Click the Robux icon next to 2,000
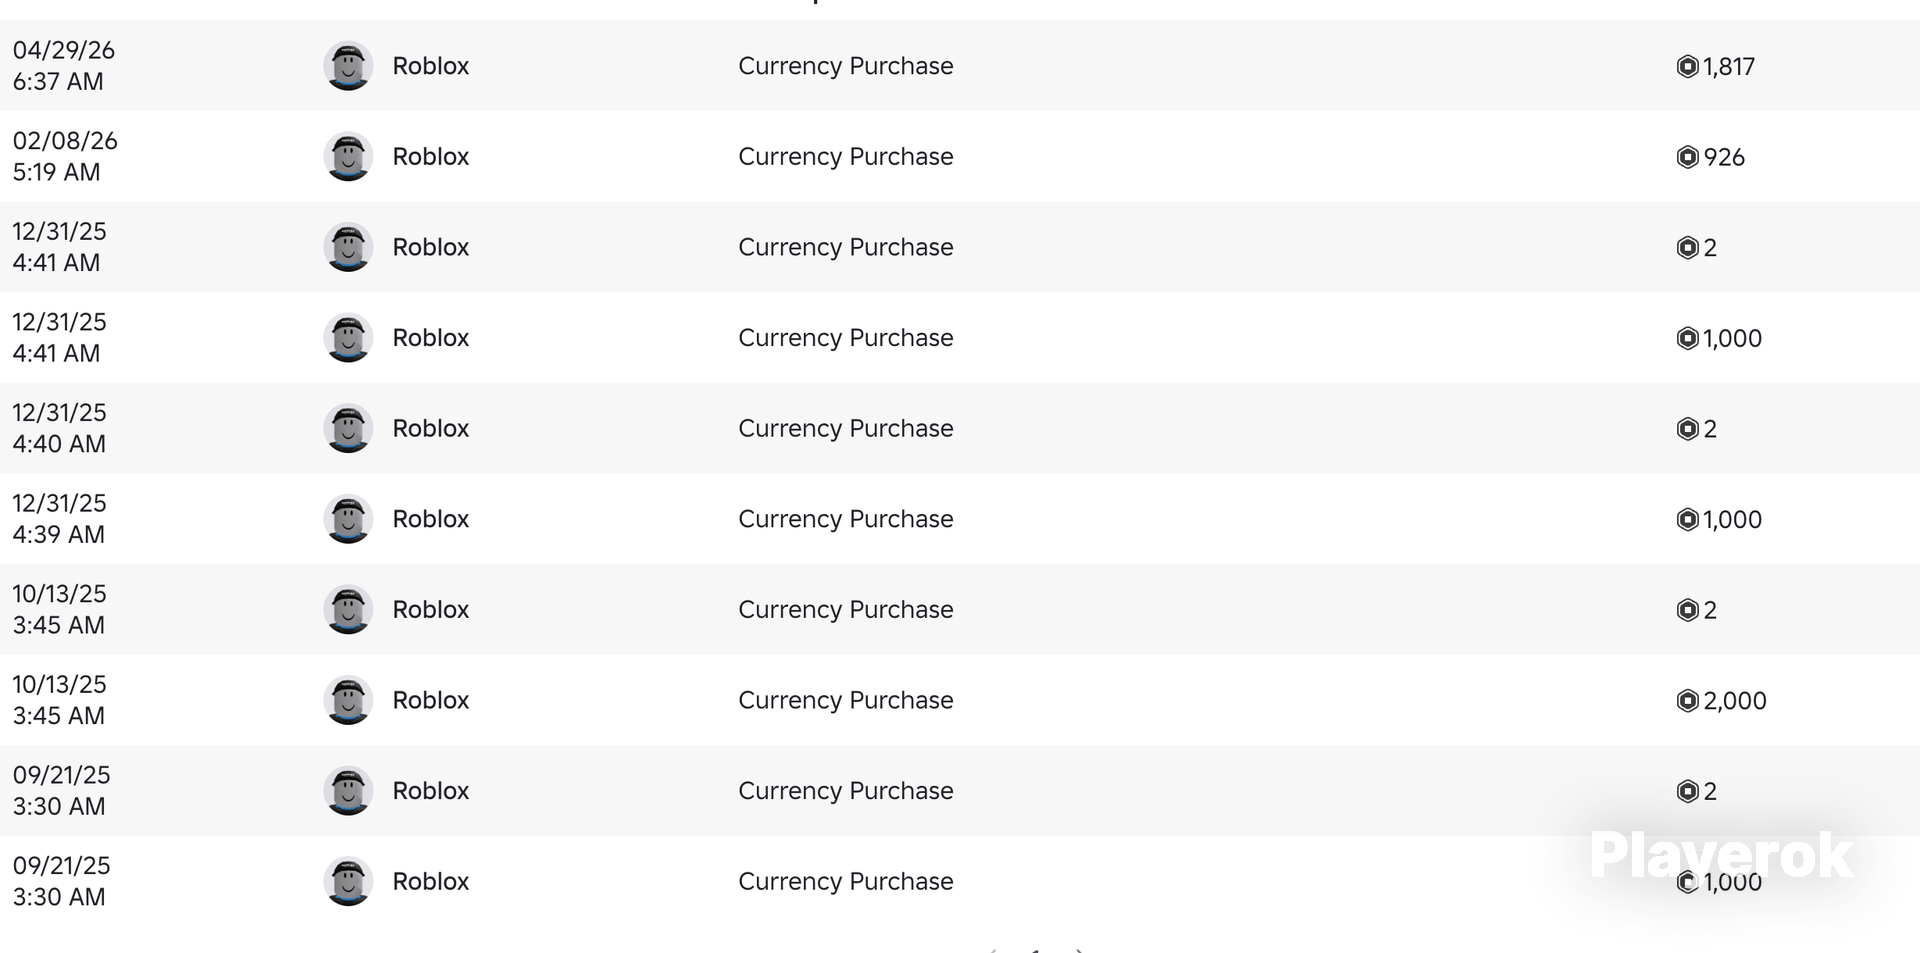1920x953 pixels. point(1687,700)
